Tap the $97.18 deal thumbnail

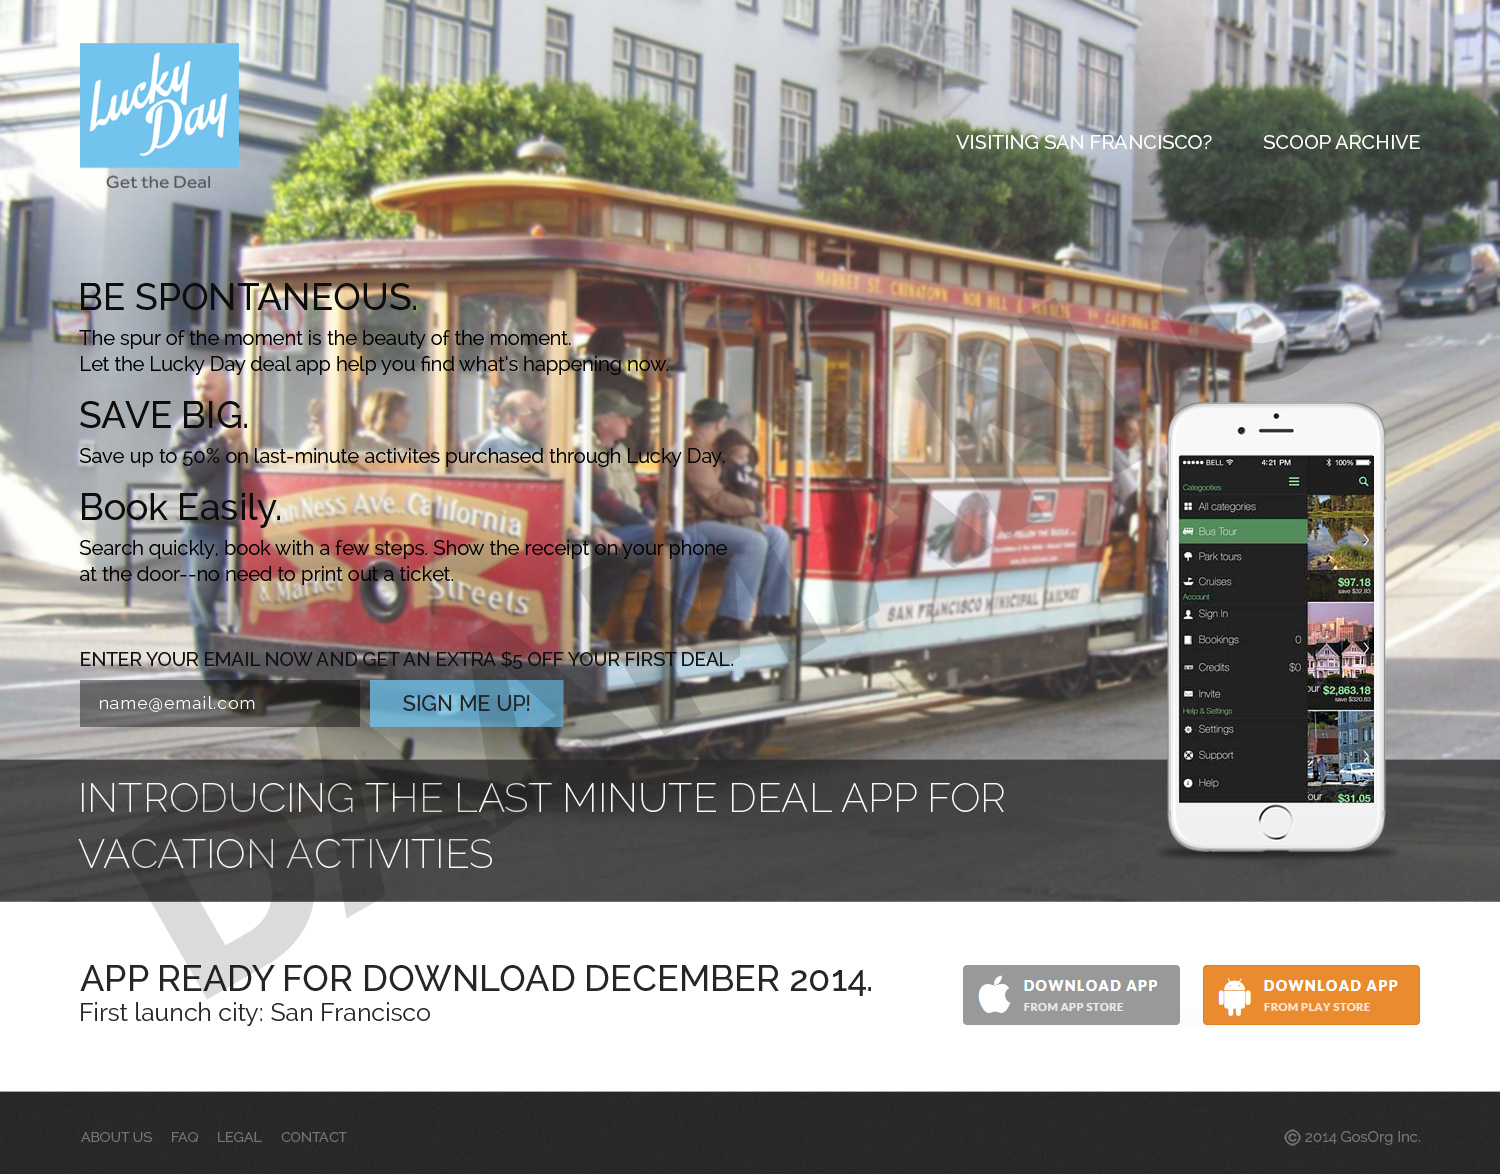pyautogui.click(x=1341, y=548)
